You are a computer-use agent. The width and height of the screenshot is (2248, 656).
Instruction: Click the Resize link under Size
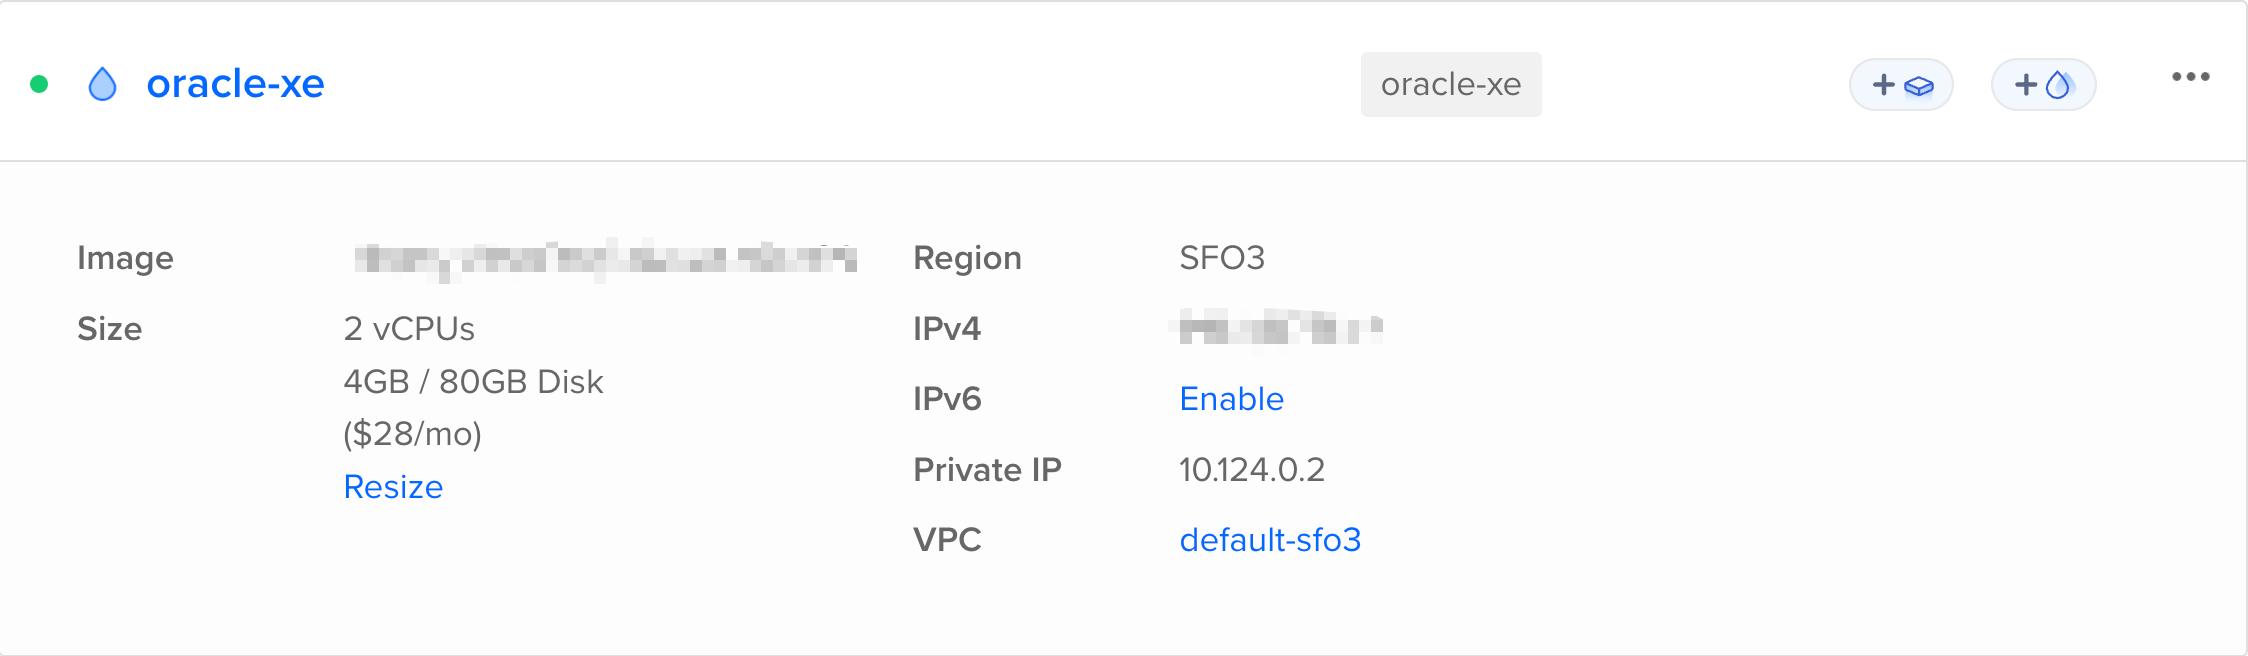(393, 487)
